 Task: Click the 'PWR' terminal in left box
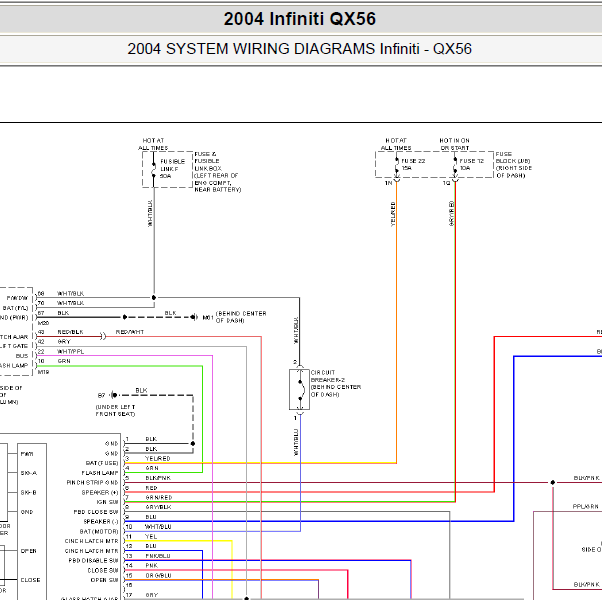click(x=27, y=454)
